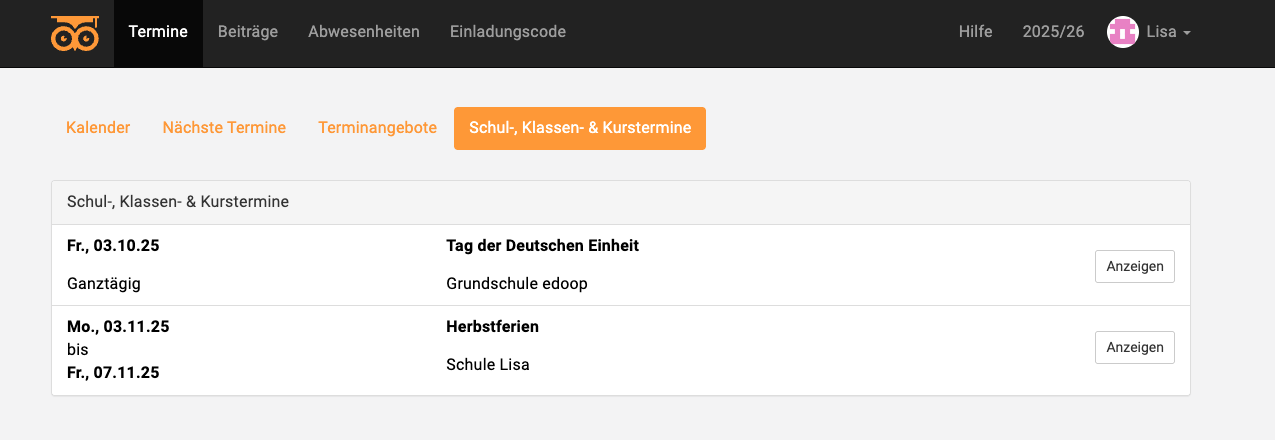Viewport: 1275px width, 440px height.
Task: Select the Schul-, Klassen- & Kurstermine tab
Action: tap(580, 128)
